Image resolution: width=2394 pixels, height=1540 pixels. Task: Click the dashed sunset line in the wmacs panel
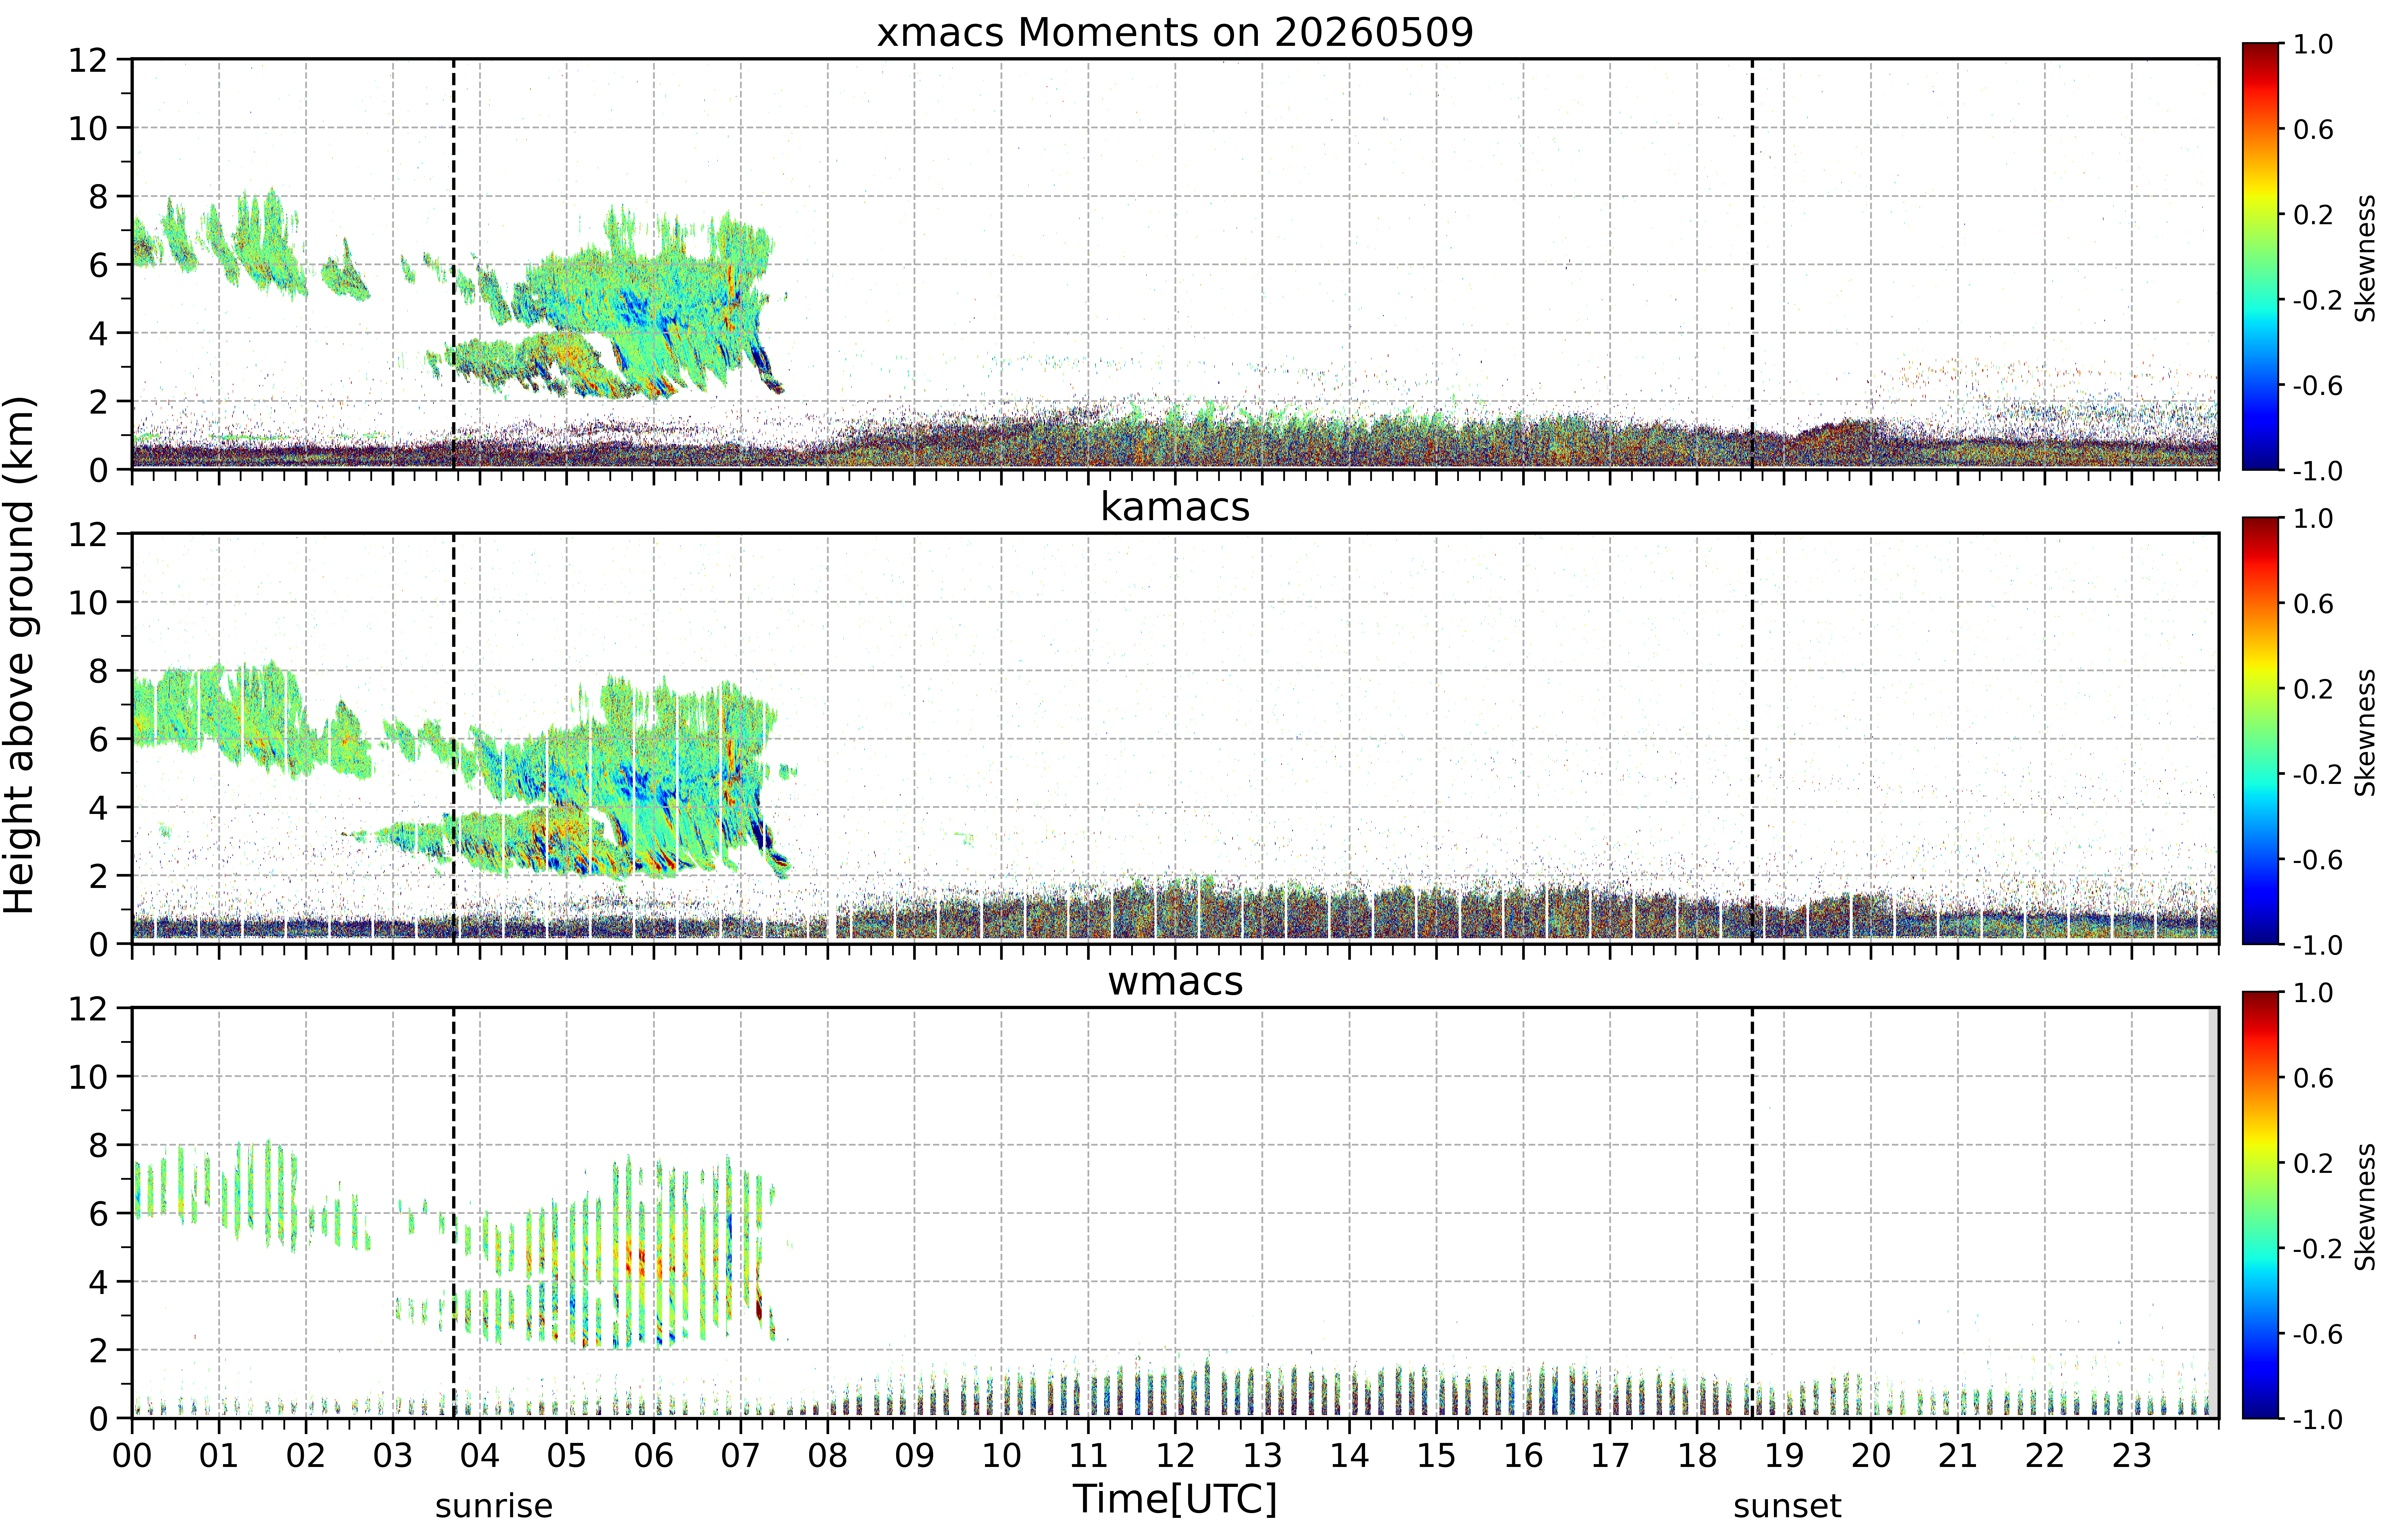(x=1752, y=1213)
